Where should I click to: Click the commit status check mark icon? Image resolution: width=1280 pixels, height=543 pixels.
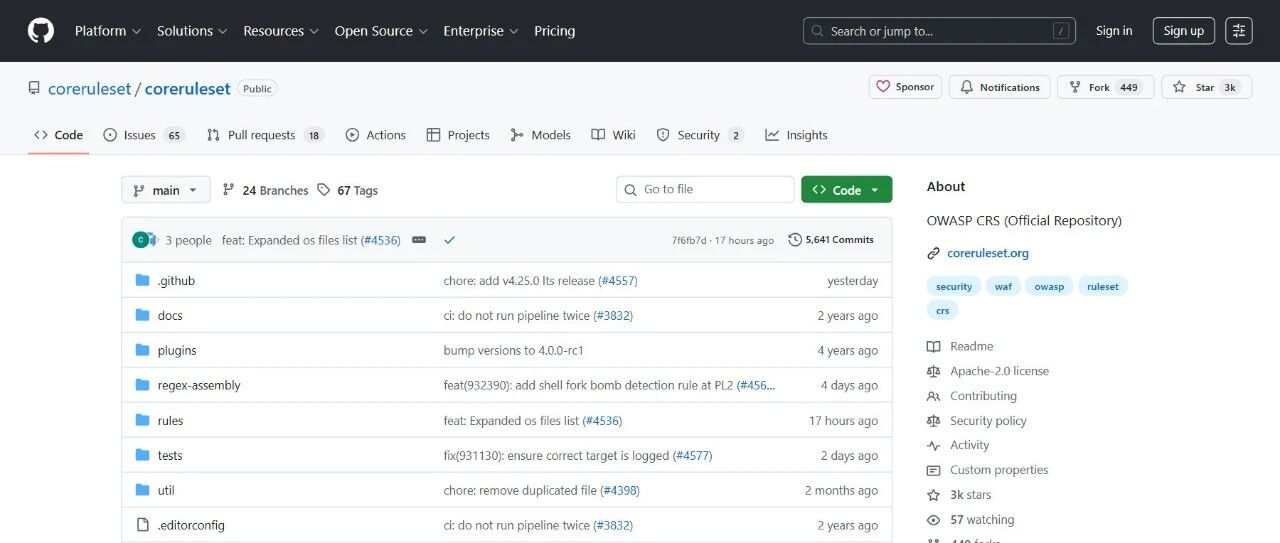coord(449,240)
